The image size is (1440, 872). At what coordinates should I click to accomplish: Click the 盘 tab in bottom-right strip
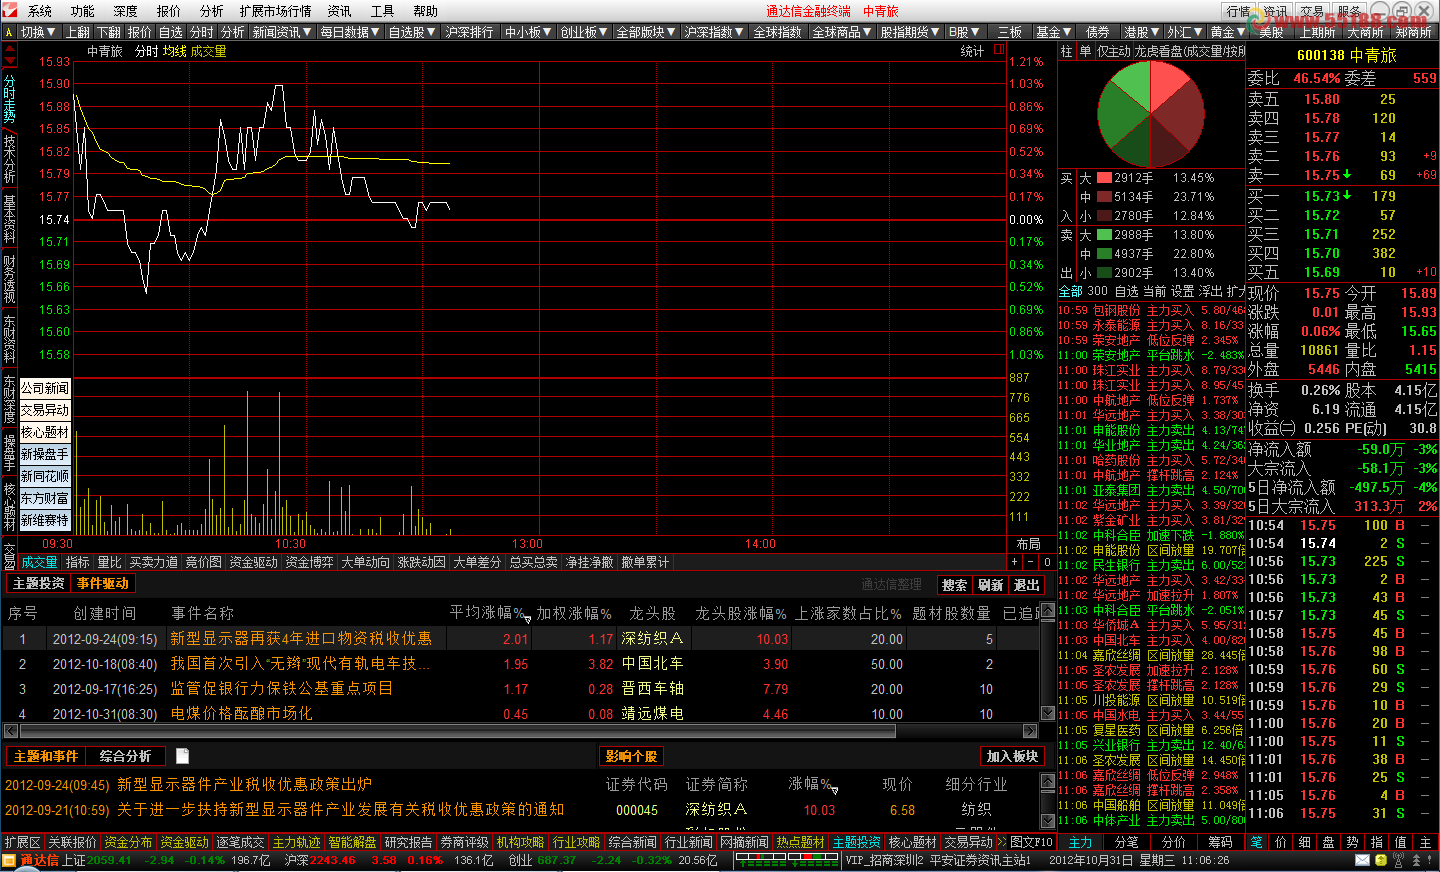click(1329, 843)
